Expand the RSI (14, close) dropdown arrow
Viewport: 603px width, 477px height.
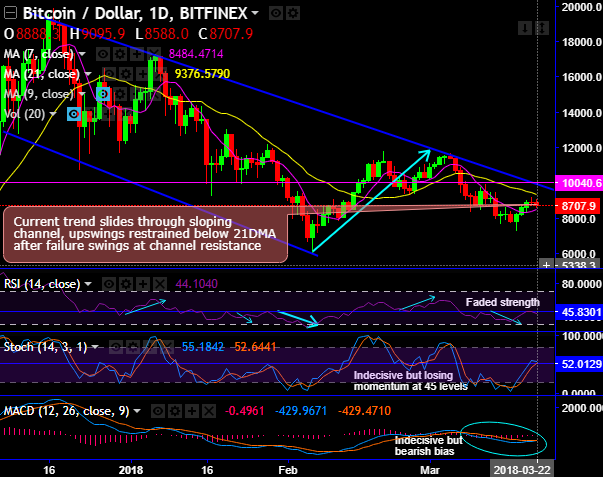88,284
